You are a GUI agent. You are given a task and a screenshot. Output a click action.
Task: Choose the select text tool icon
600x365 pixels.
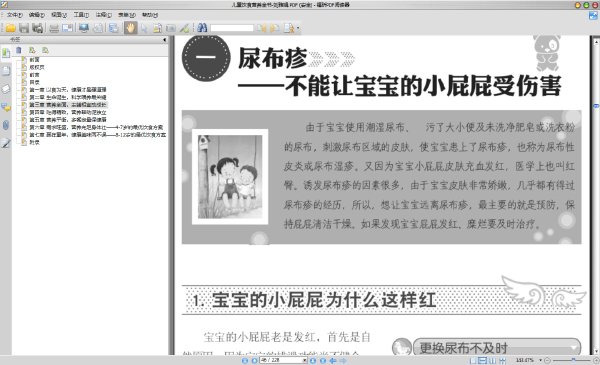click(x=157, y=28)
